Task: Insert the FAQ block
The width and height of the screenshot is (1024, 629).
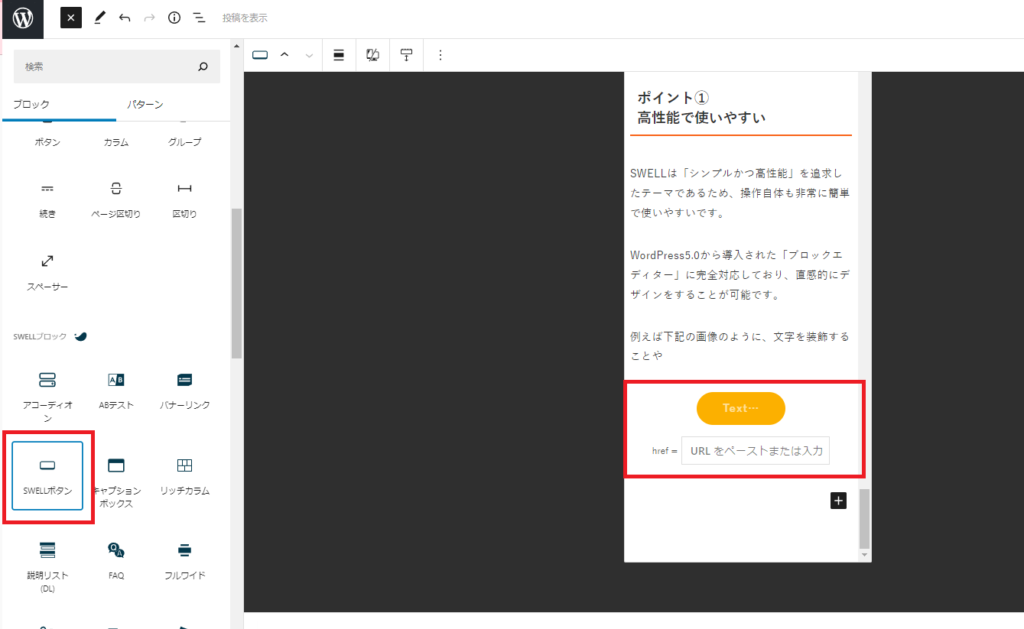Action: (116, 561)
